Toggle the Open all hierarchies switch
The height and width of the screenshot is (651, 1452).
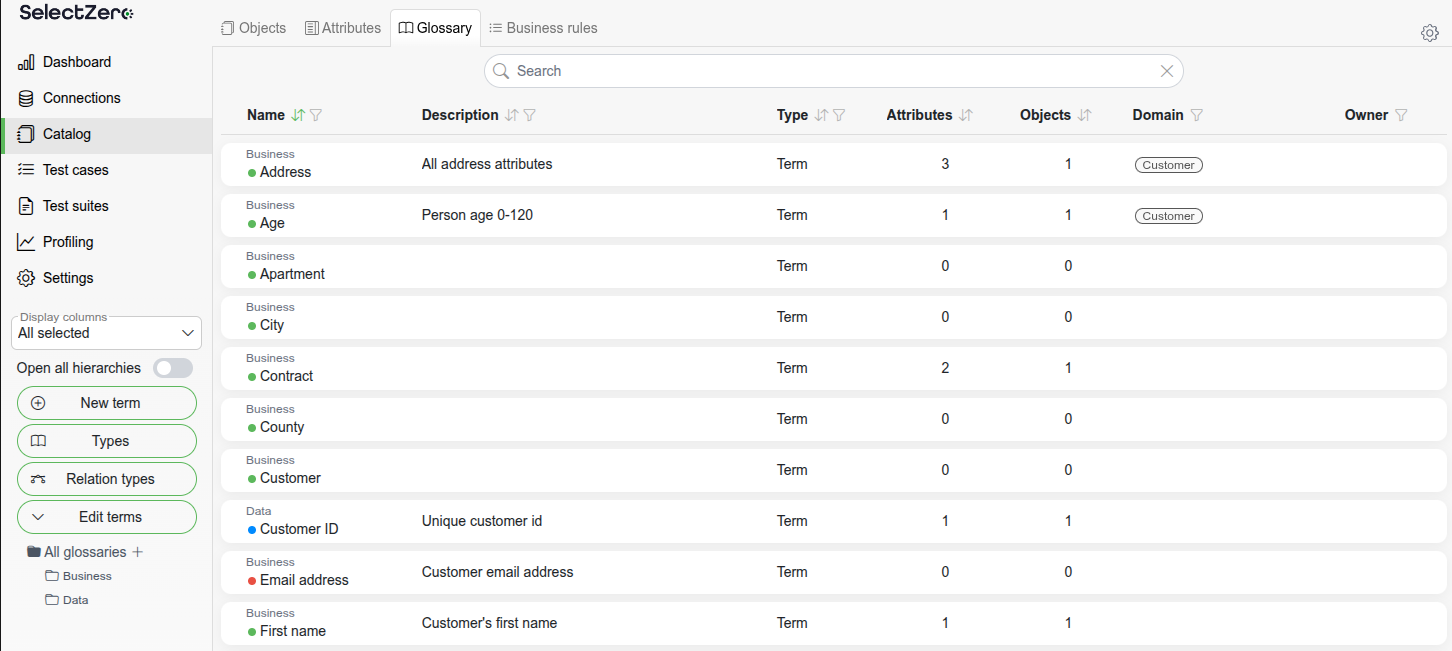click(x=172, y=368)
